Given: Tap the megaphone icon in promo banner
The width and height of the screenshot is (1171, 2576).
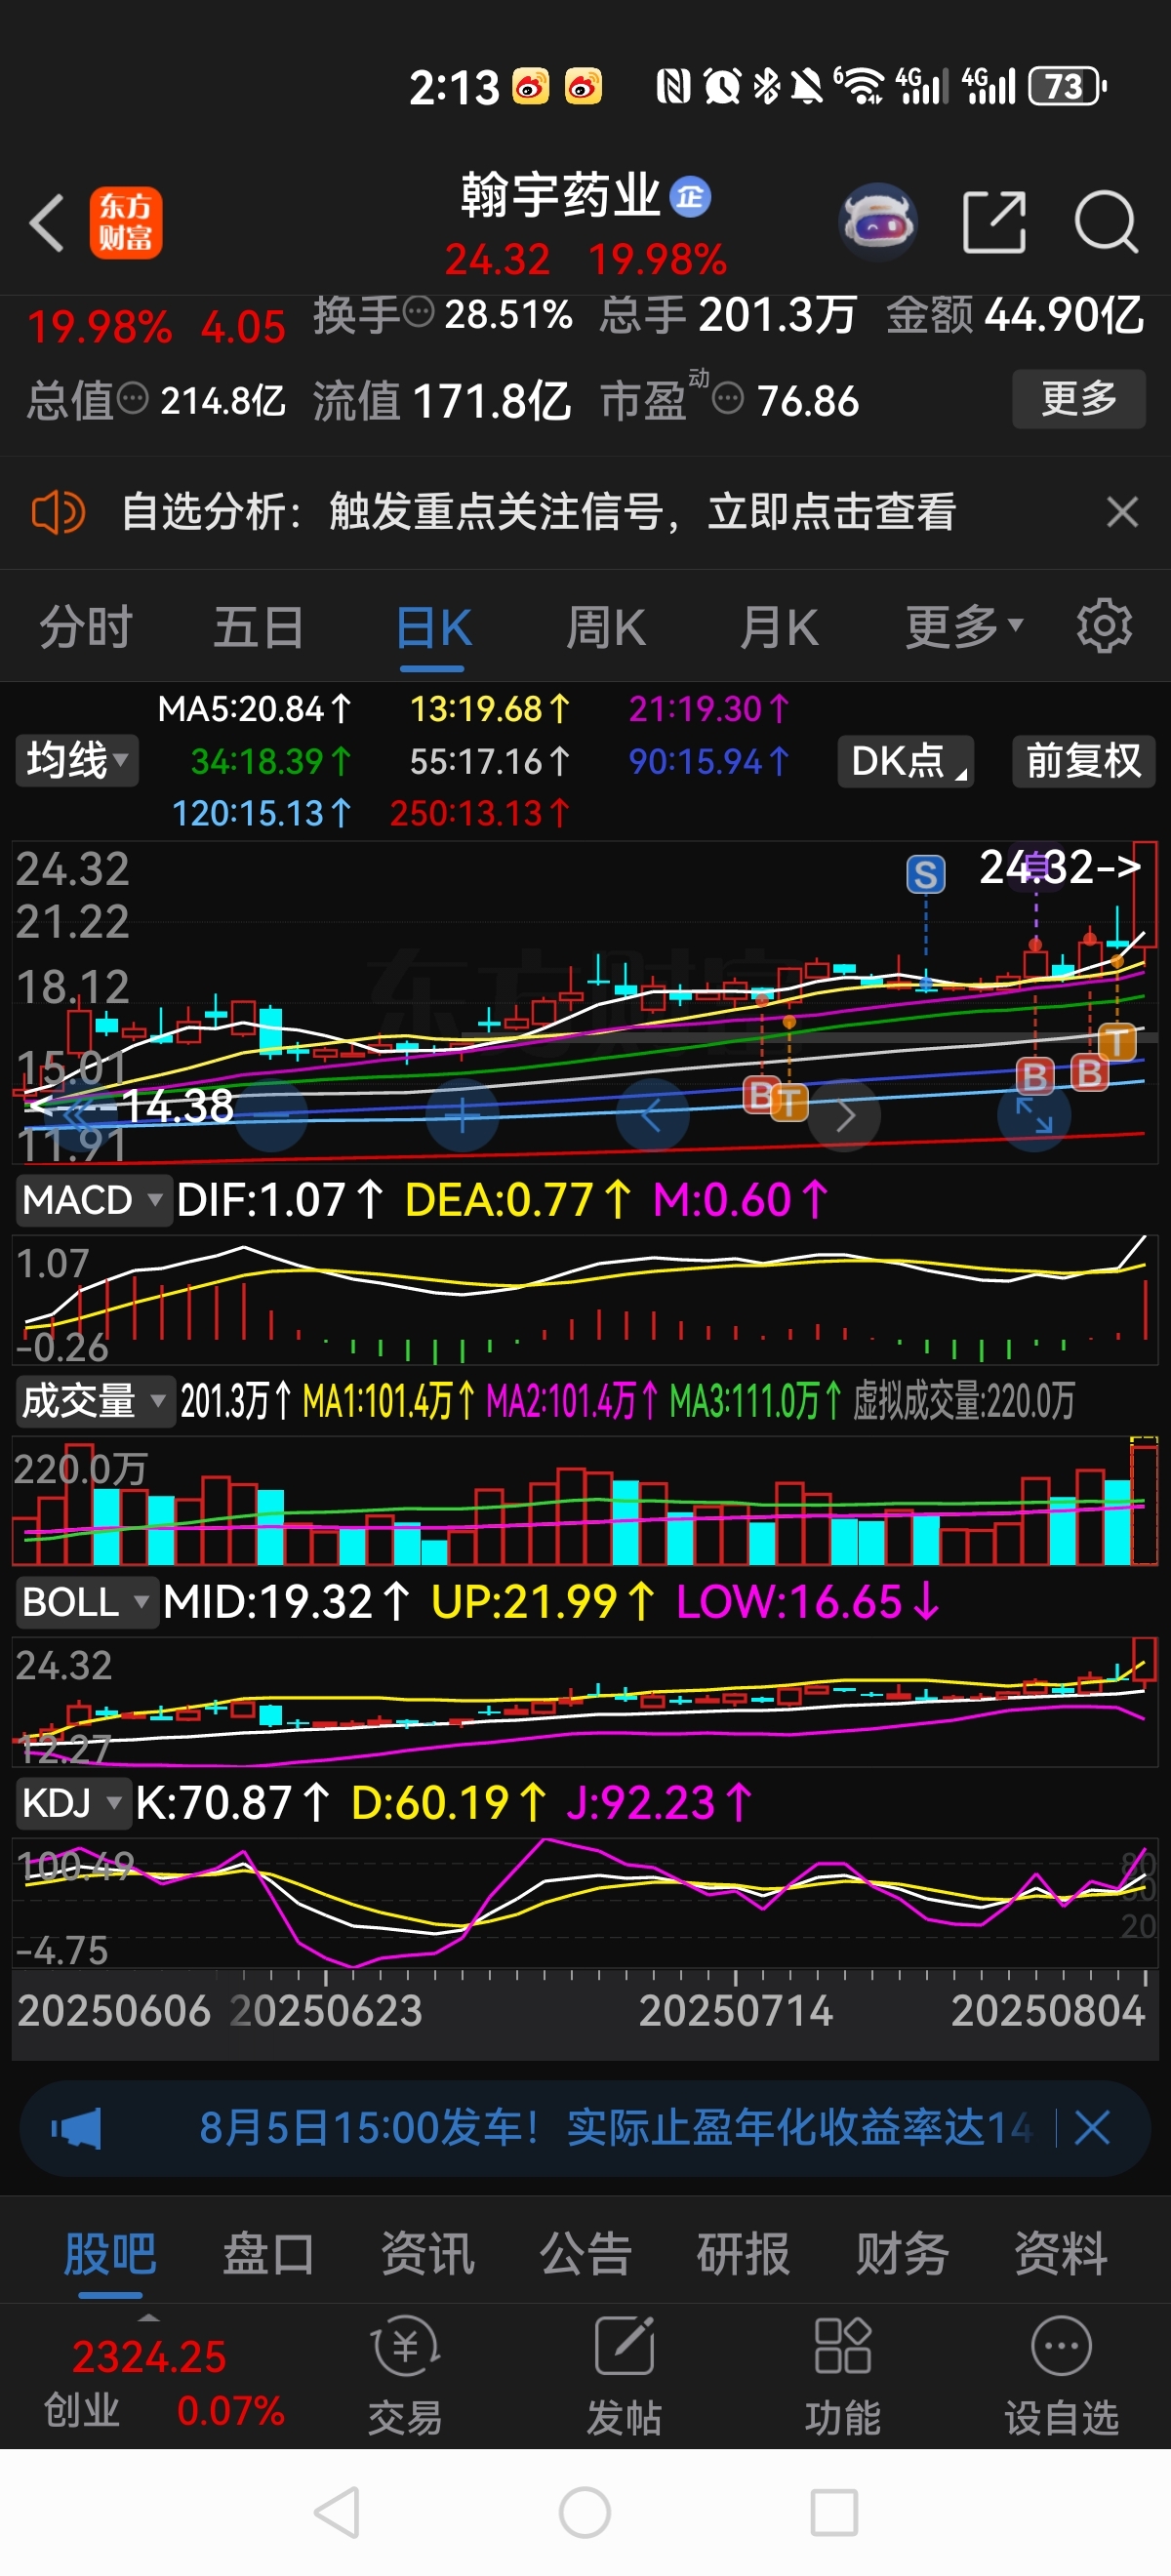Looking at the screenshot, I should pyautogui.click(x=77, y=2128).
